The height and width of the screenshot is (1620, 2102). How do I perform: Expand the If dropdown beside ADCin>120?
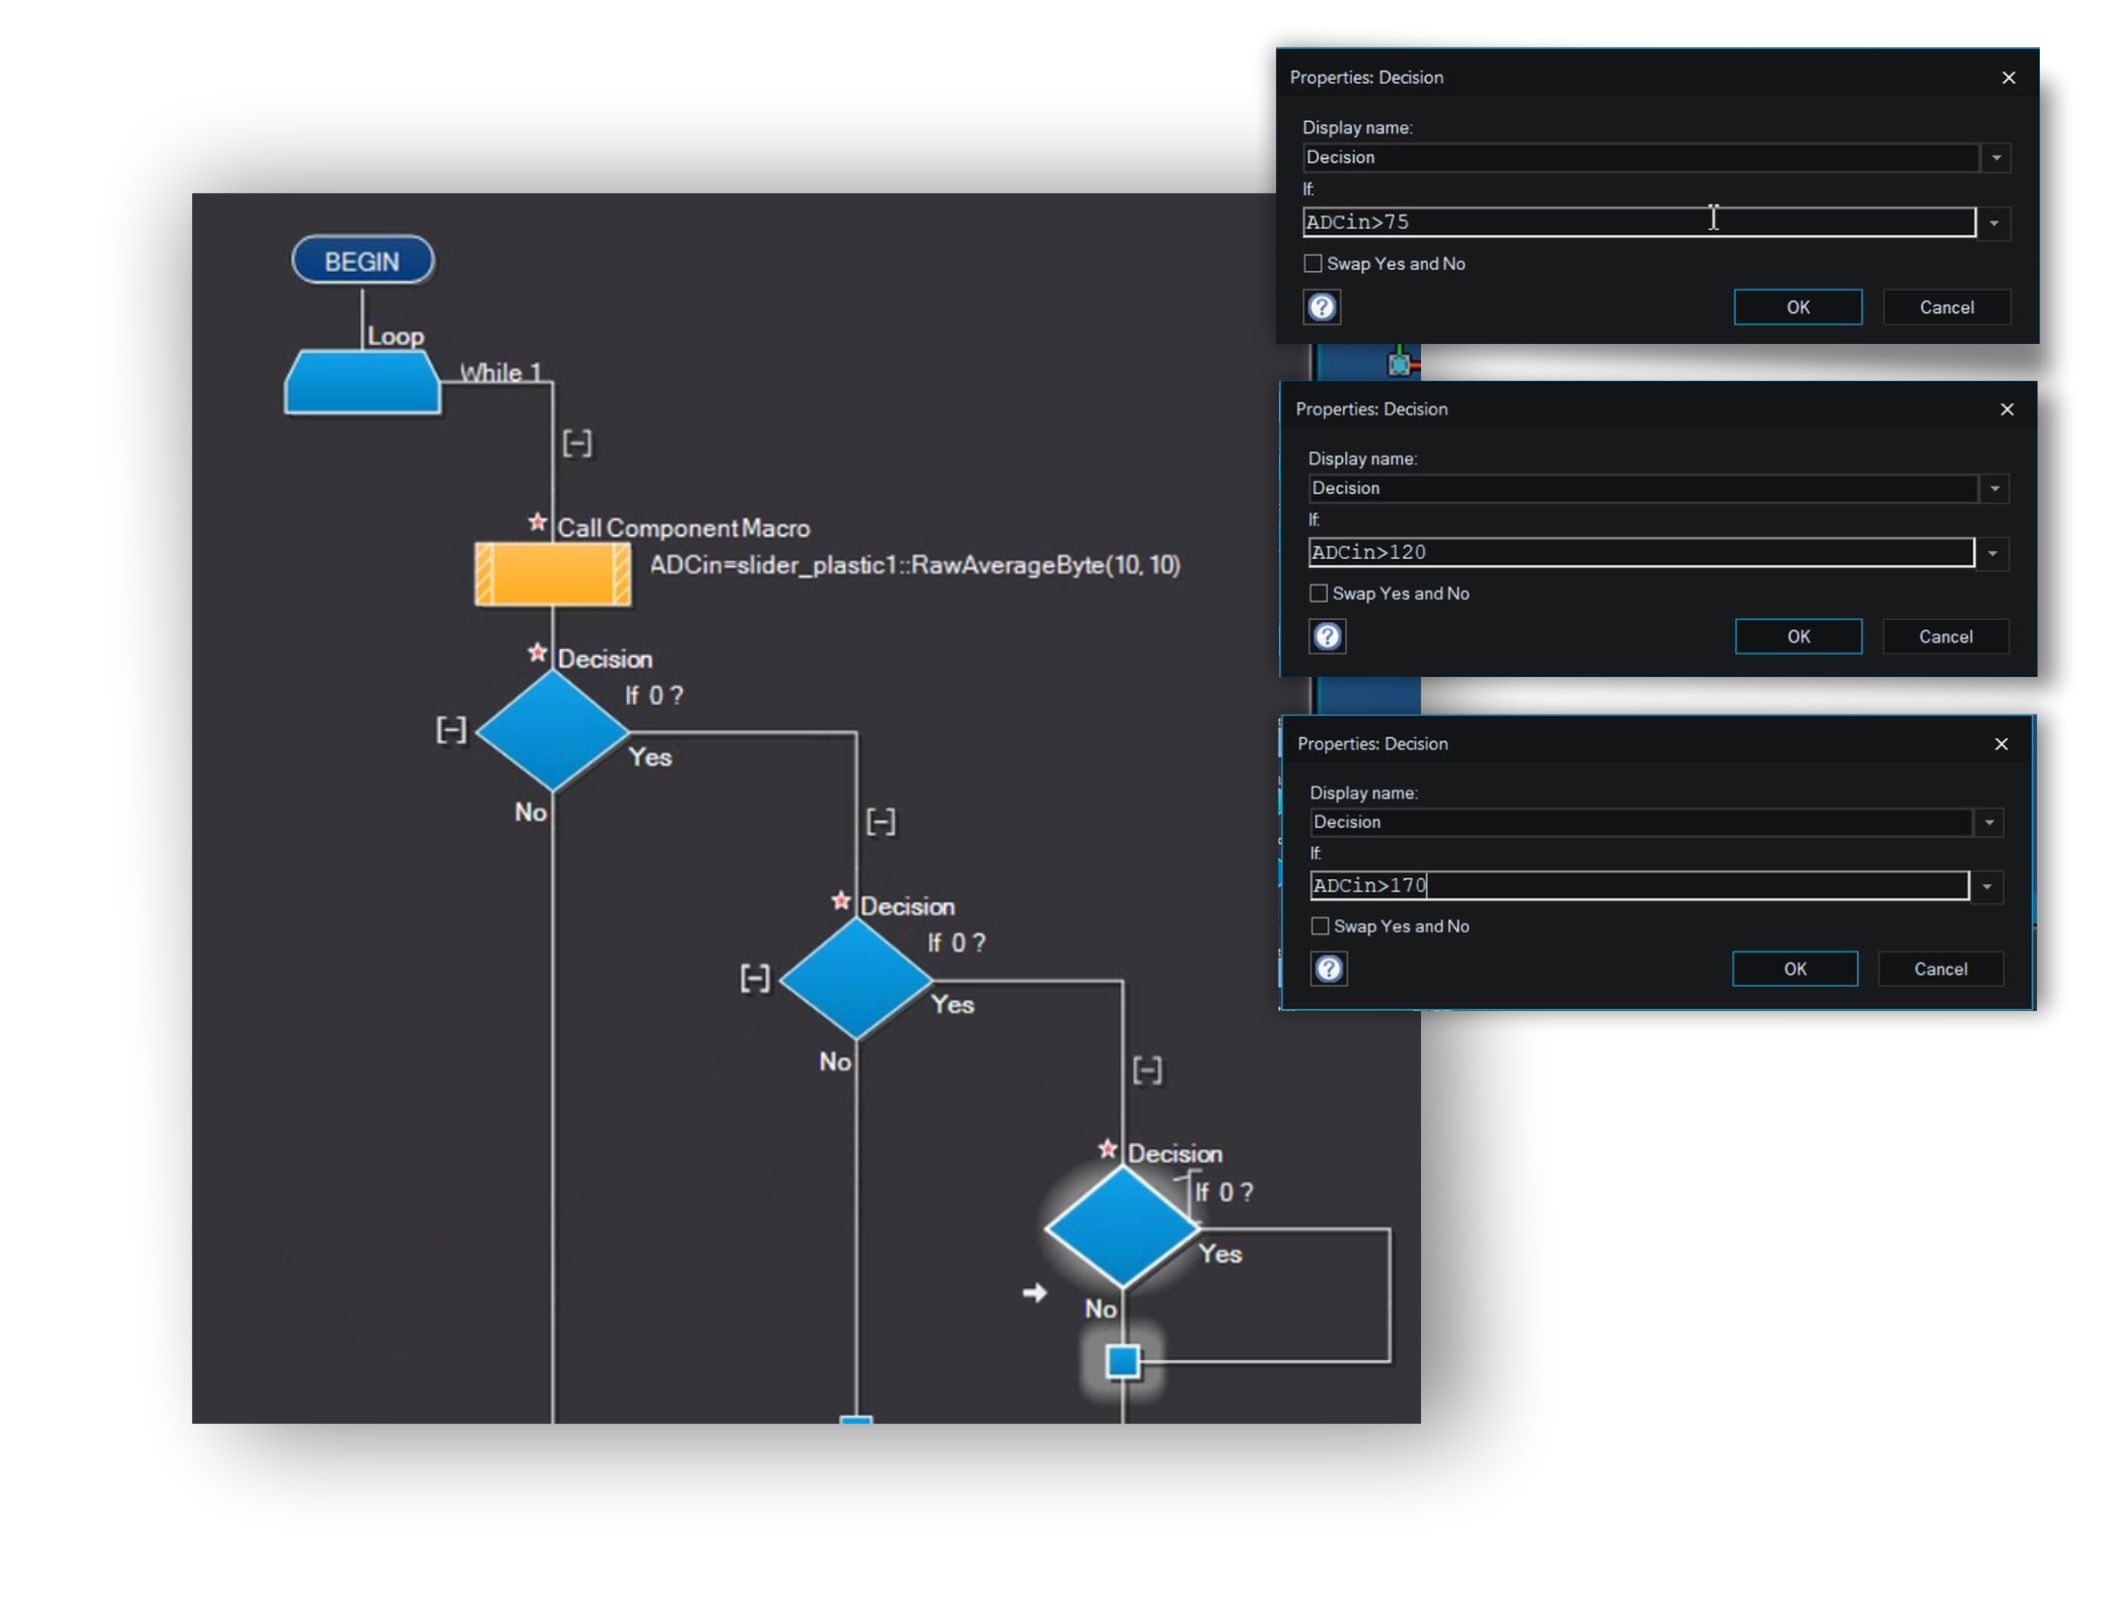pyautogui.click(x=1992, y=553)
